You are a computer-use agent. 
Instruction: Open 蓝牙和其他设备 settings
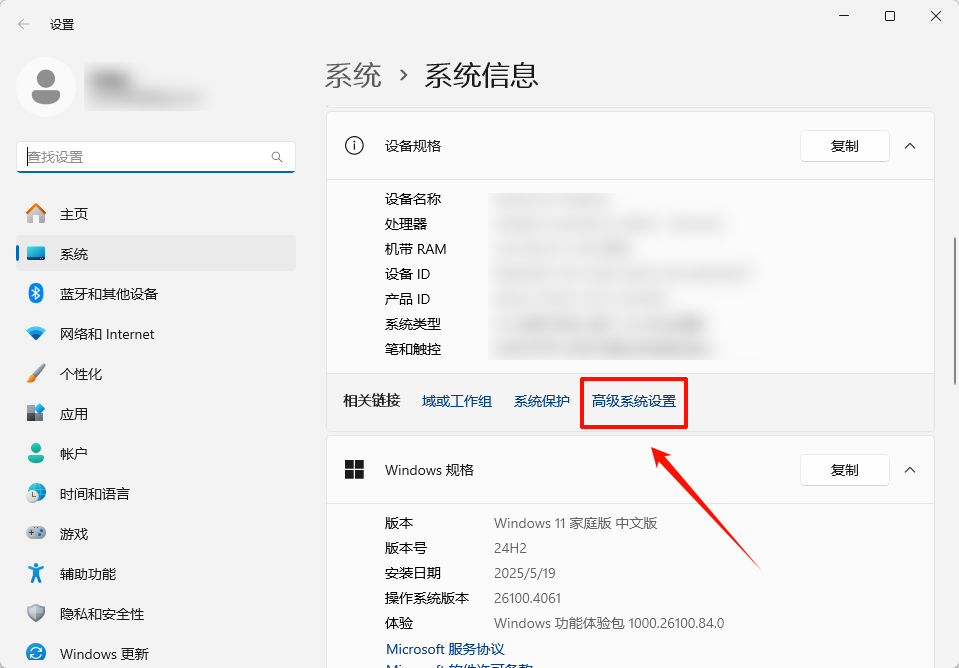(156, 294)
